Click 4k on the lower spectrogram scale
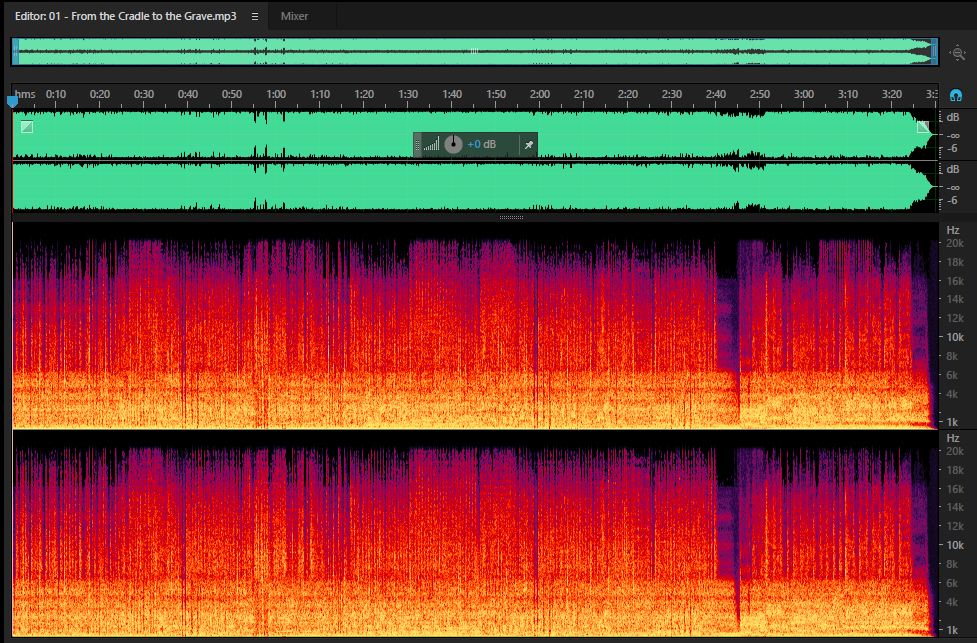The height and width of the screenshot is (643, 977). 952,602
